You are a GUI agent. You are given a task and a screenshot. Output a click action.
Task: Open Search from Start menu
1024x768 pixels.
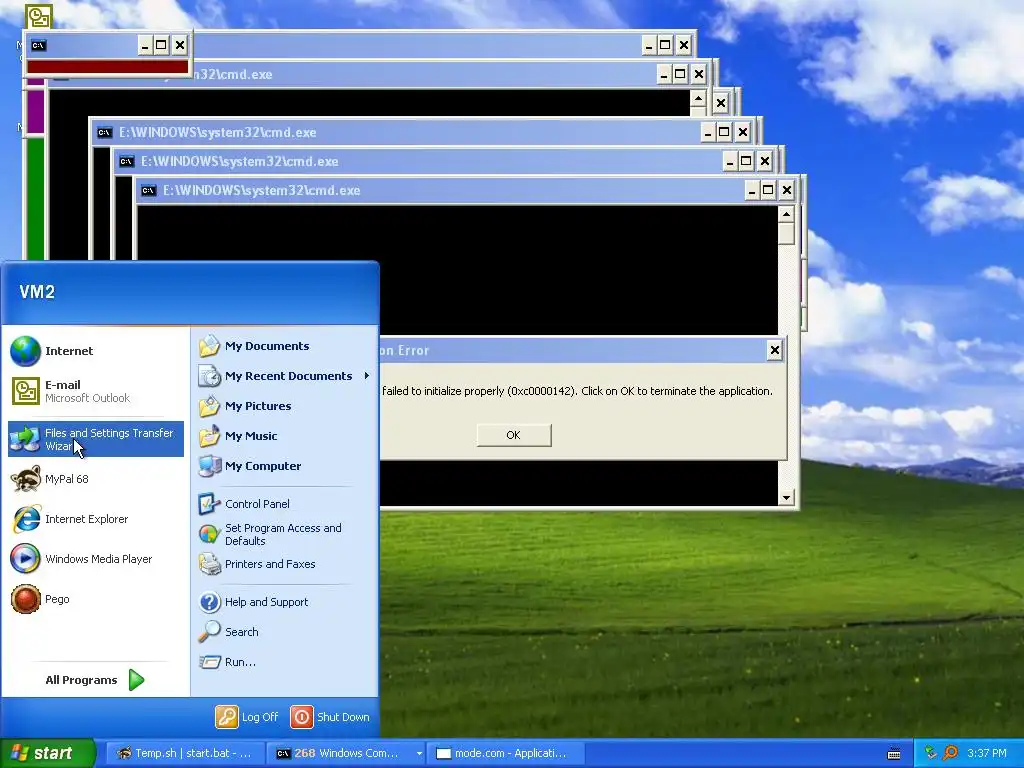point(284,632)
